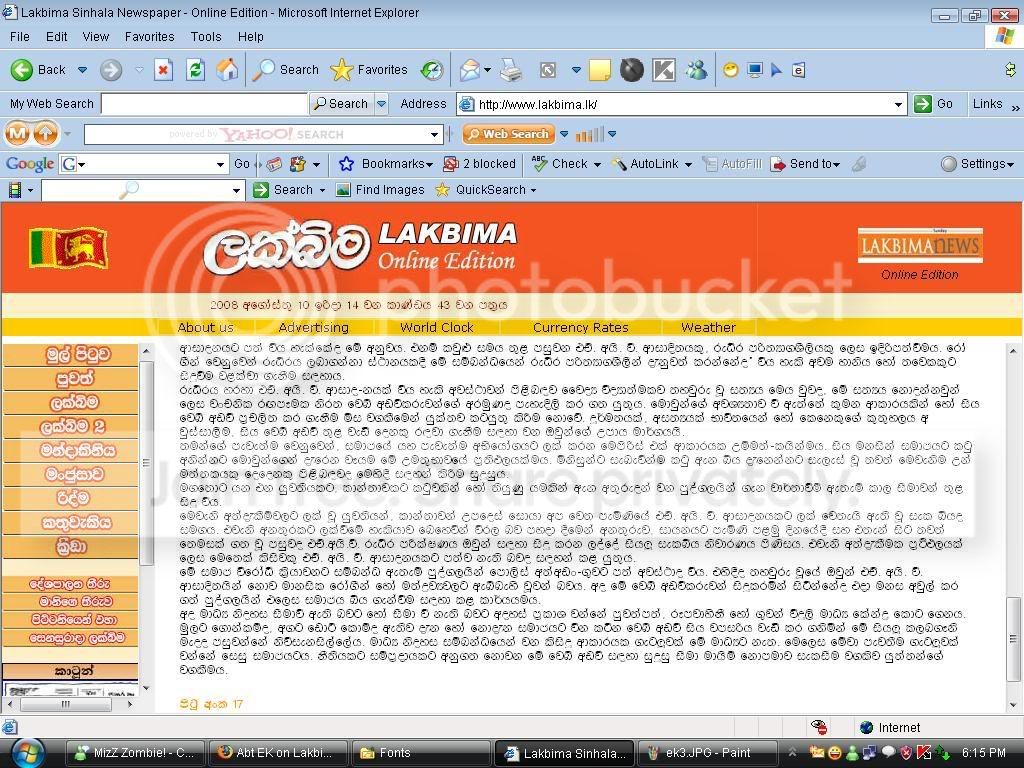Image resolution: width=1024 pixels, height=768 pixels.
Task: Click the green Back arrow button
Action: point(22,70)
